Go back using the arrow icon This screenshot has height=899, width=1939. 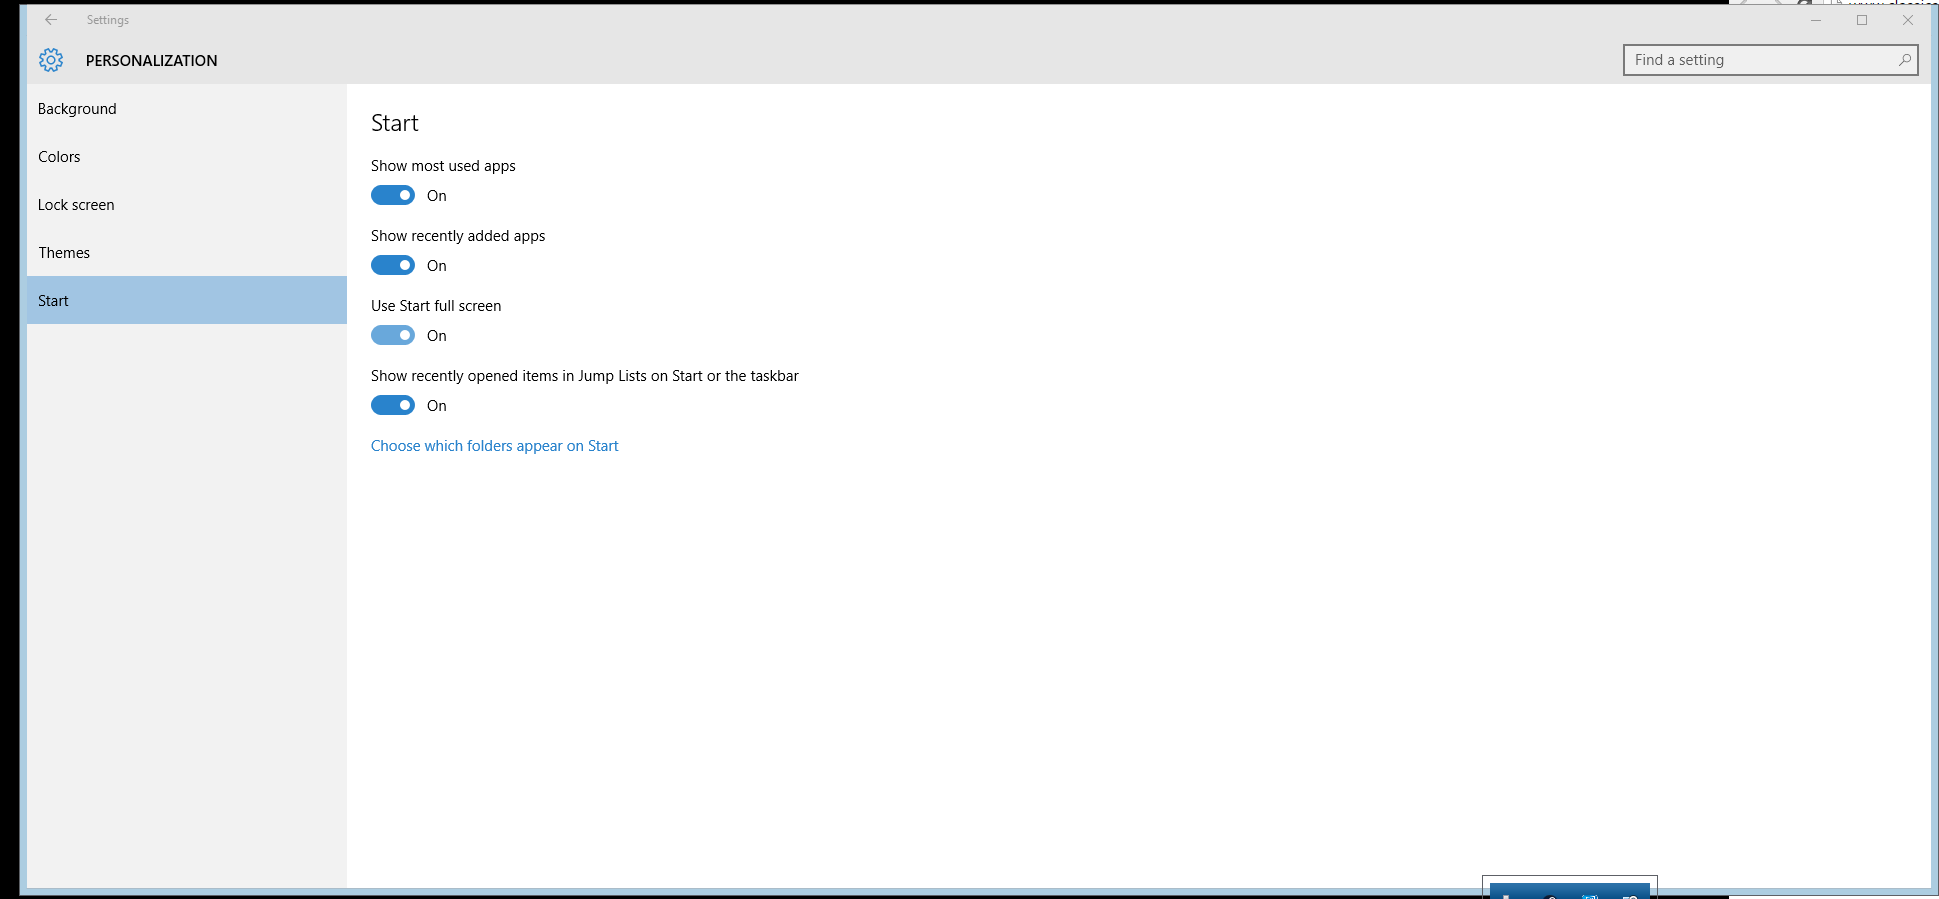click(51, 20)
